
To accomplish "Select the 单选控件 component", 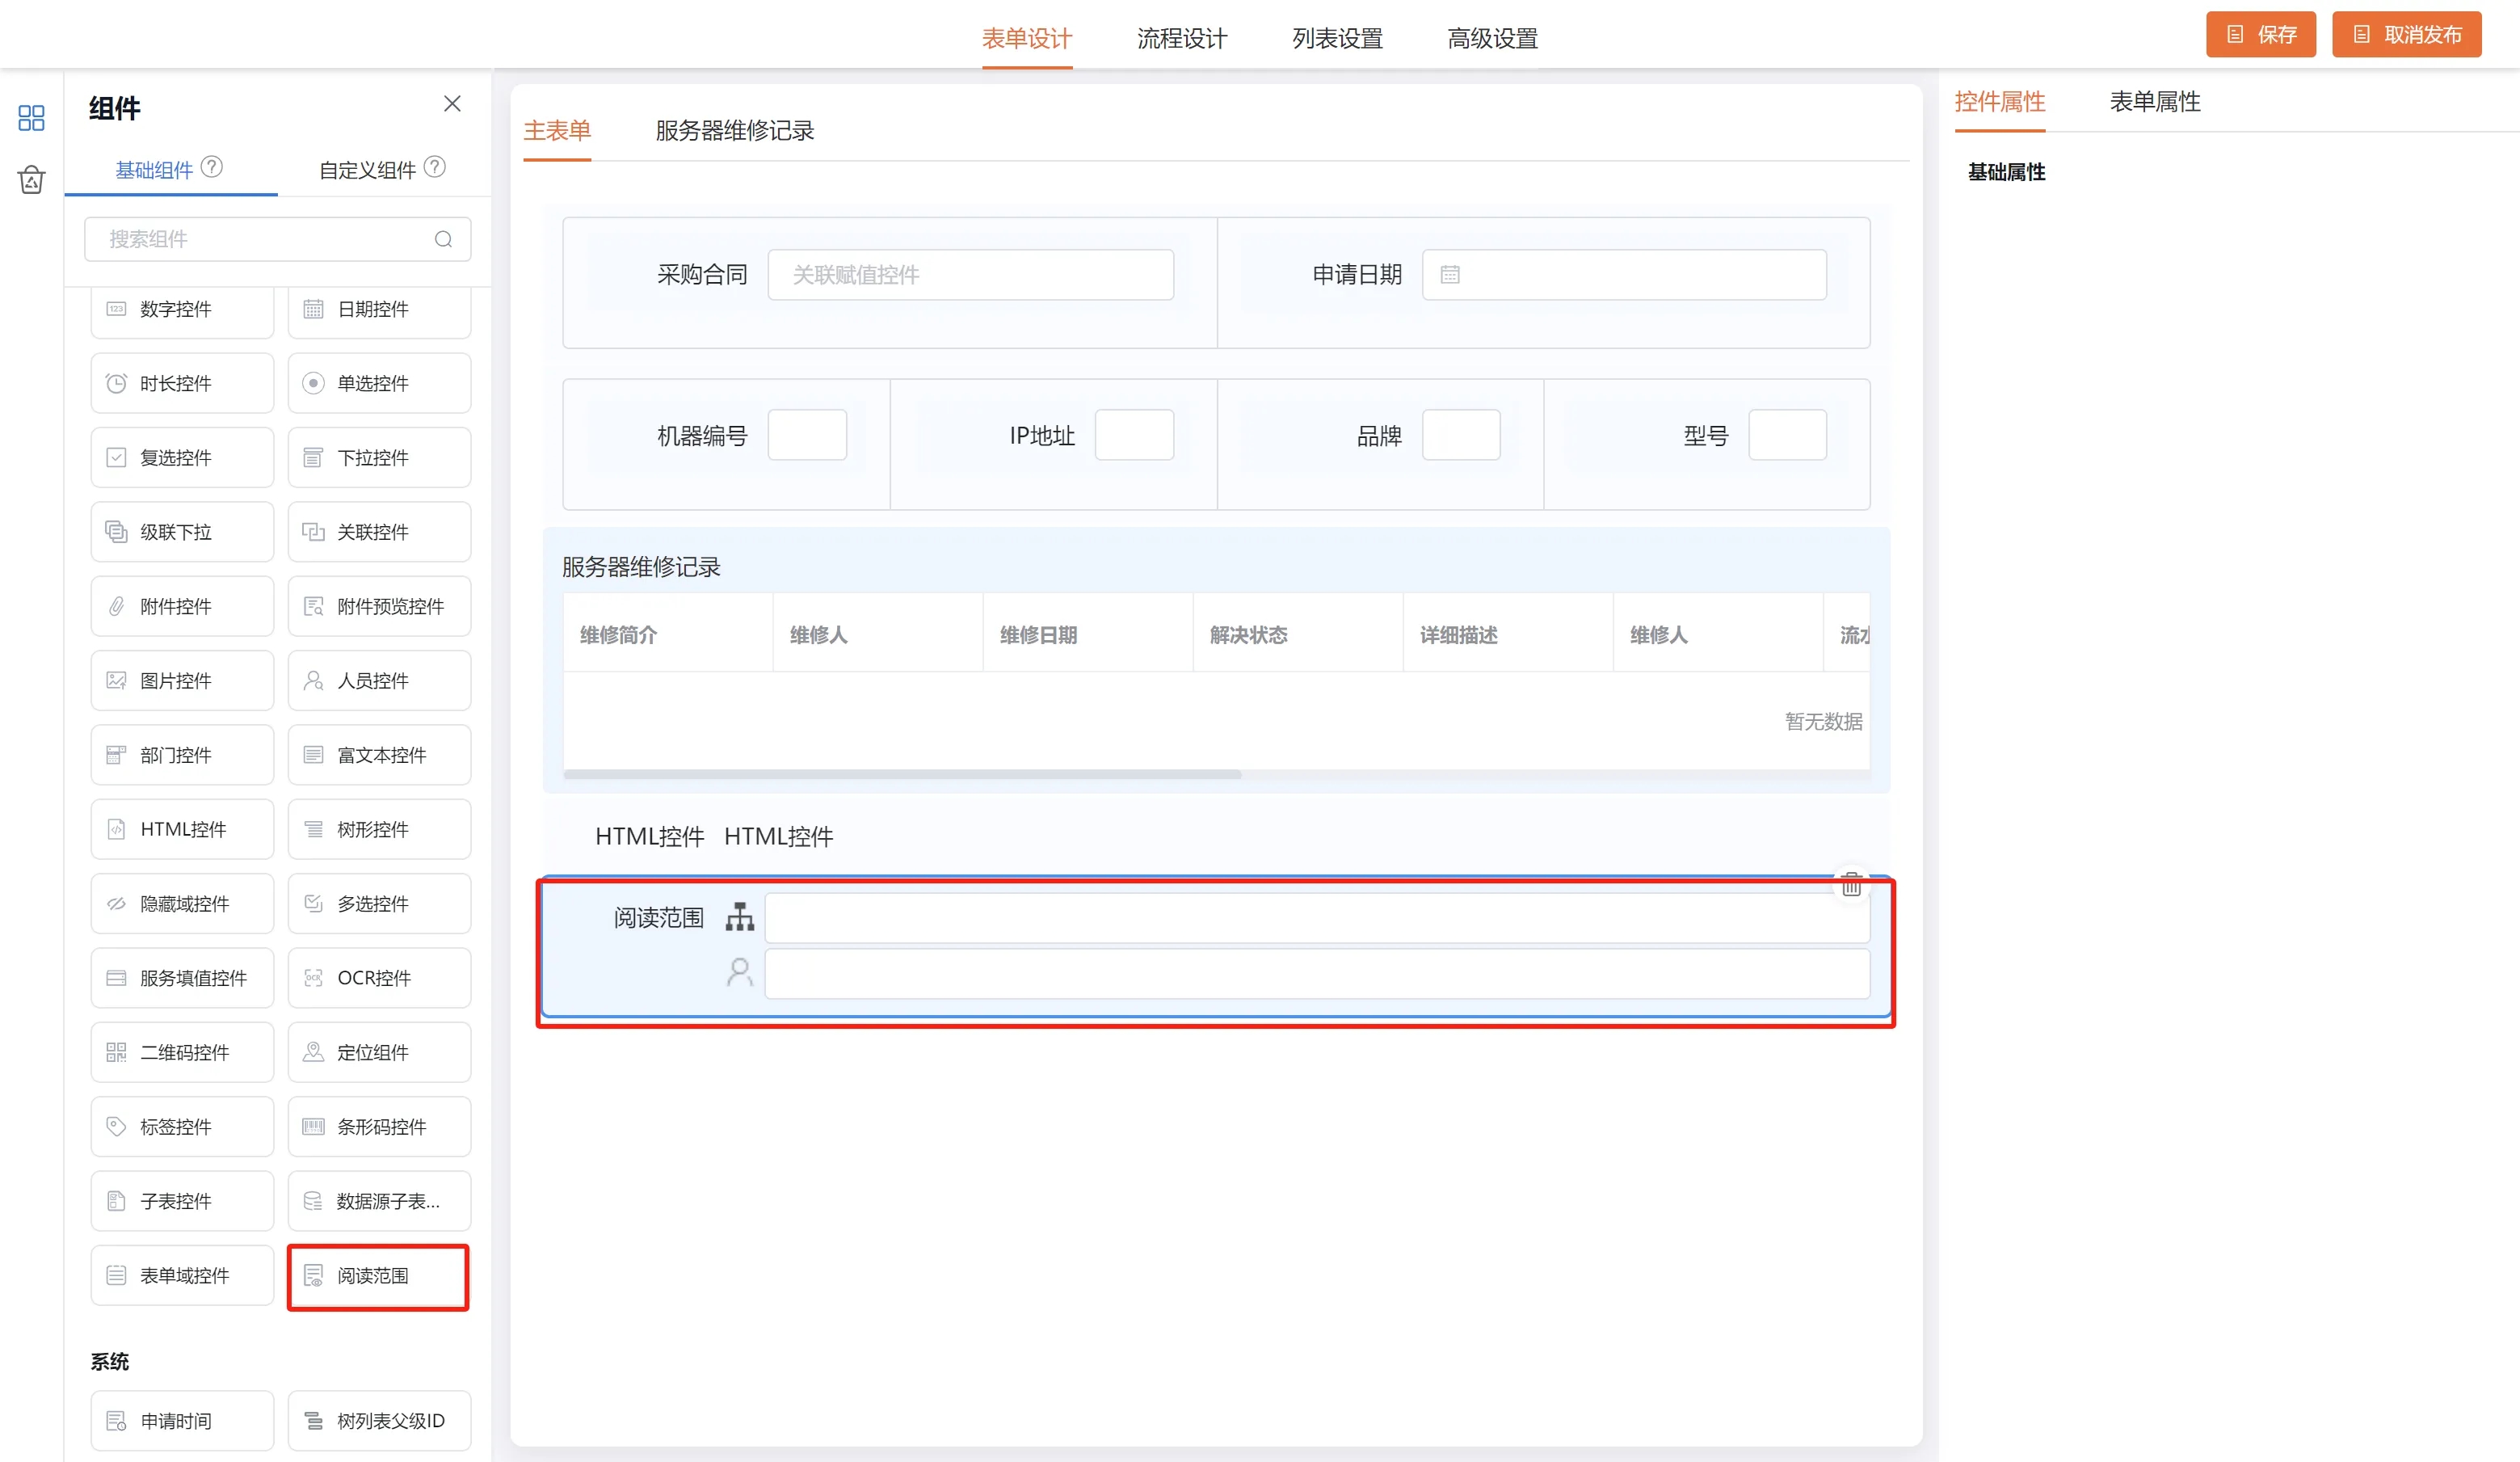I will [379, 383].
